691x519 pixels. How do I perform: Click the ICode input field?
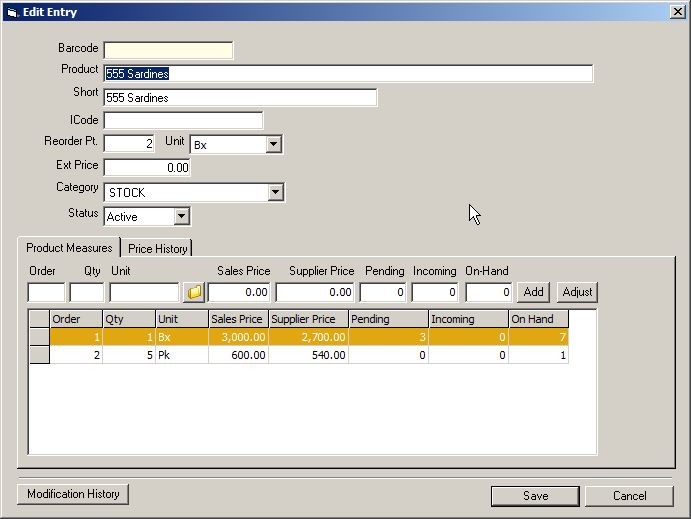click(183, 121)
